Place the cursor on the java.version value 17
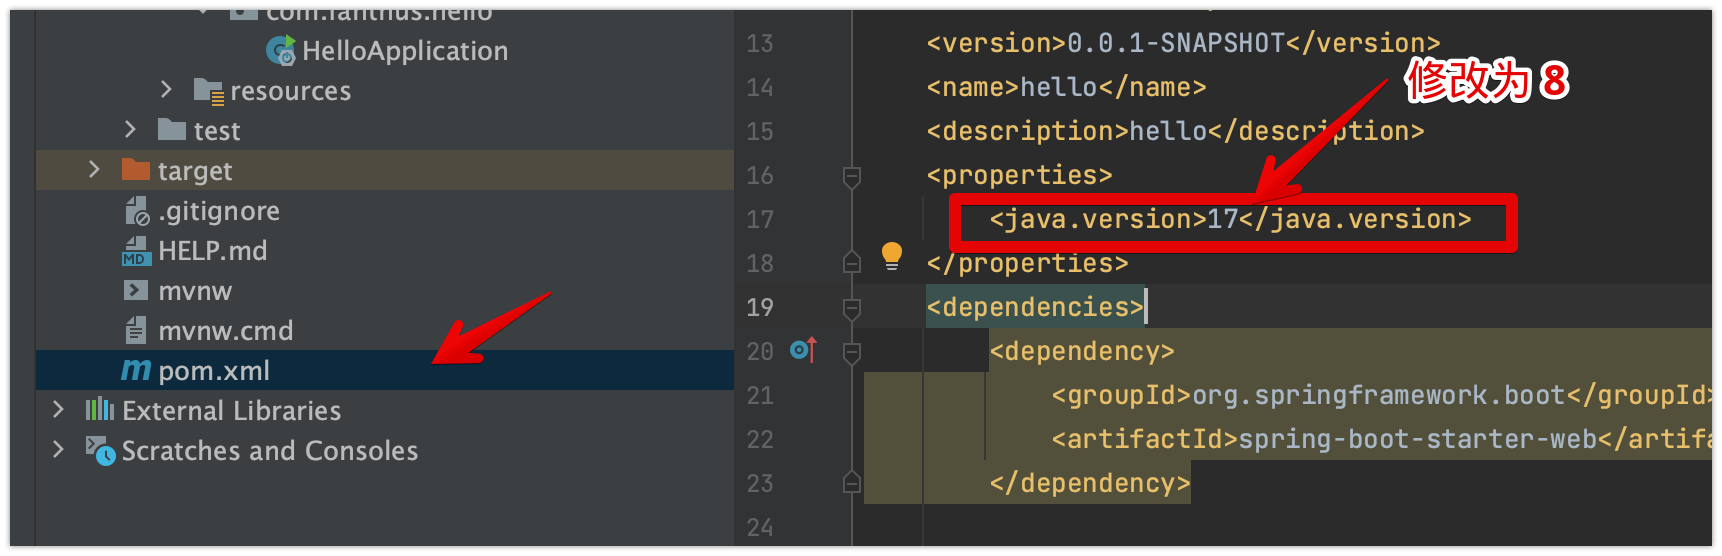Image resolution: width=1722 pixels, height=556 pixels. pyautogui.click(x=1222, y=219)
